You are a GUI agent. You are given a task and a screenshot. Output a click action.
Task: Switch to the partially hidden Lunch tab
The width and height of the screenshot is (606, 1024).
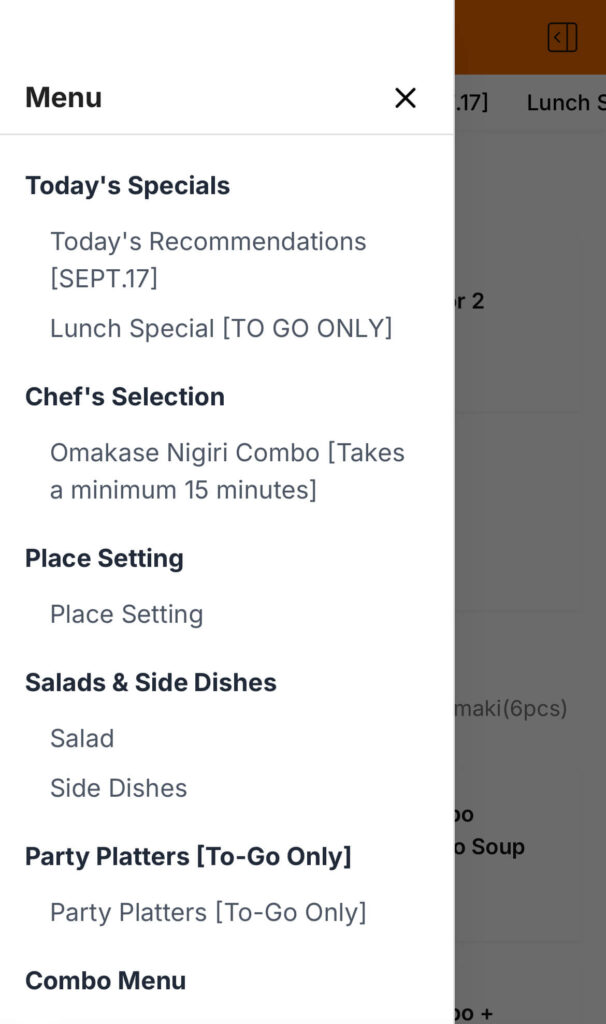(x=566, y=102)
